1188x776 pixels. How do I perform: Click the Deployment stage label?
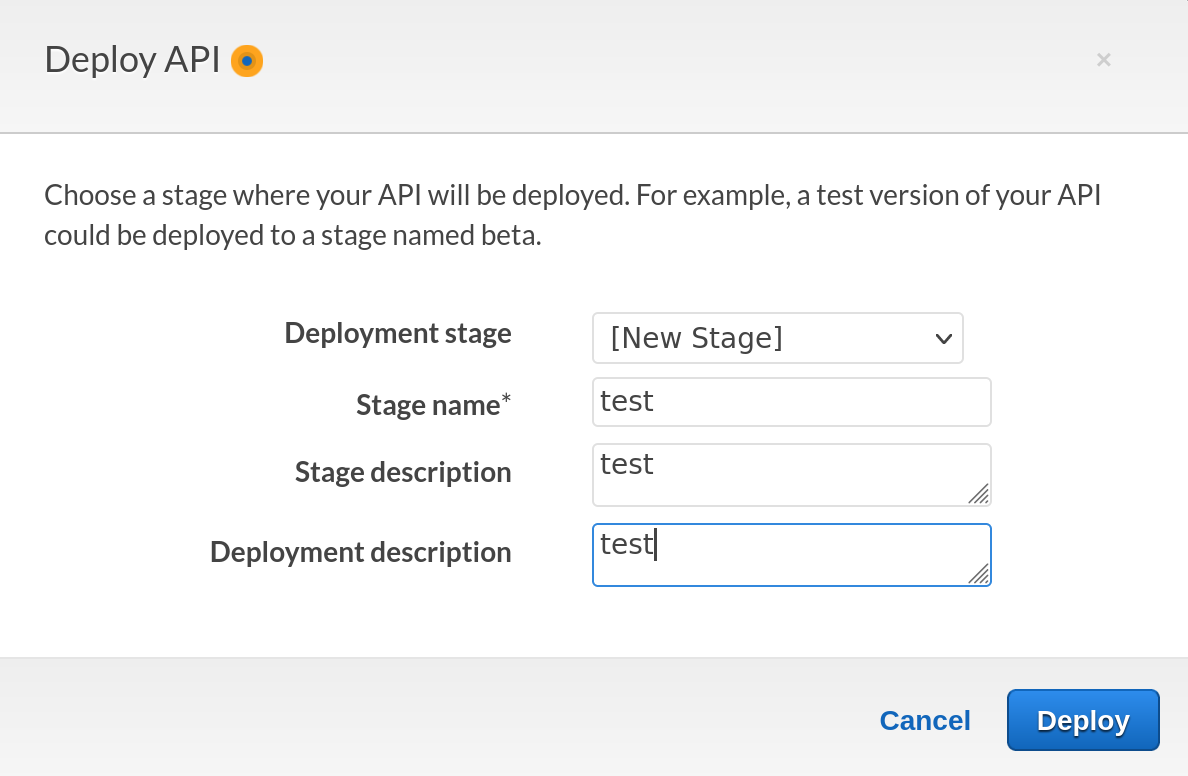click(x=397, y=333)
